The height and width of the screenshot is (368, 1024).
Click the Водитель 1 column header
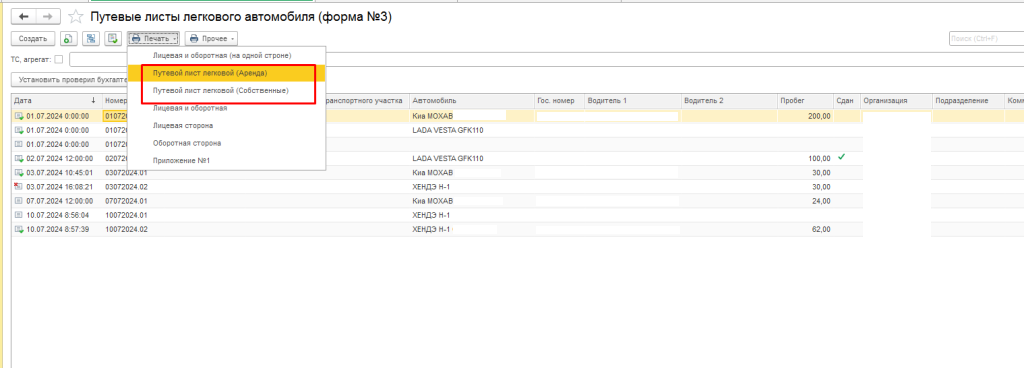pyautogui.click(x=632, y=101)
